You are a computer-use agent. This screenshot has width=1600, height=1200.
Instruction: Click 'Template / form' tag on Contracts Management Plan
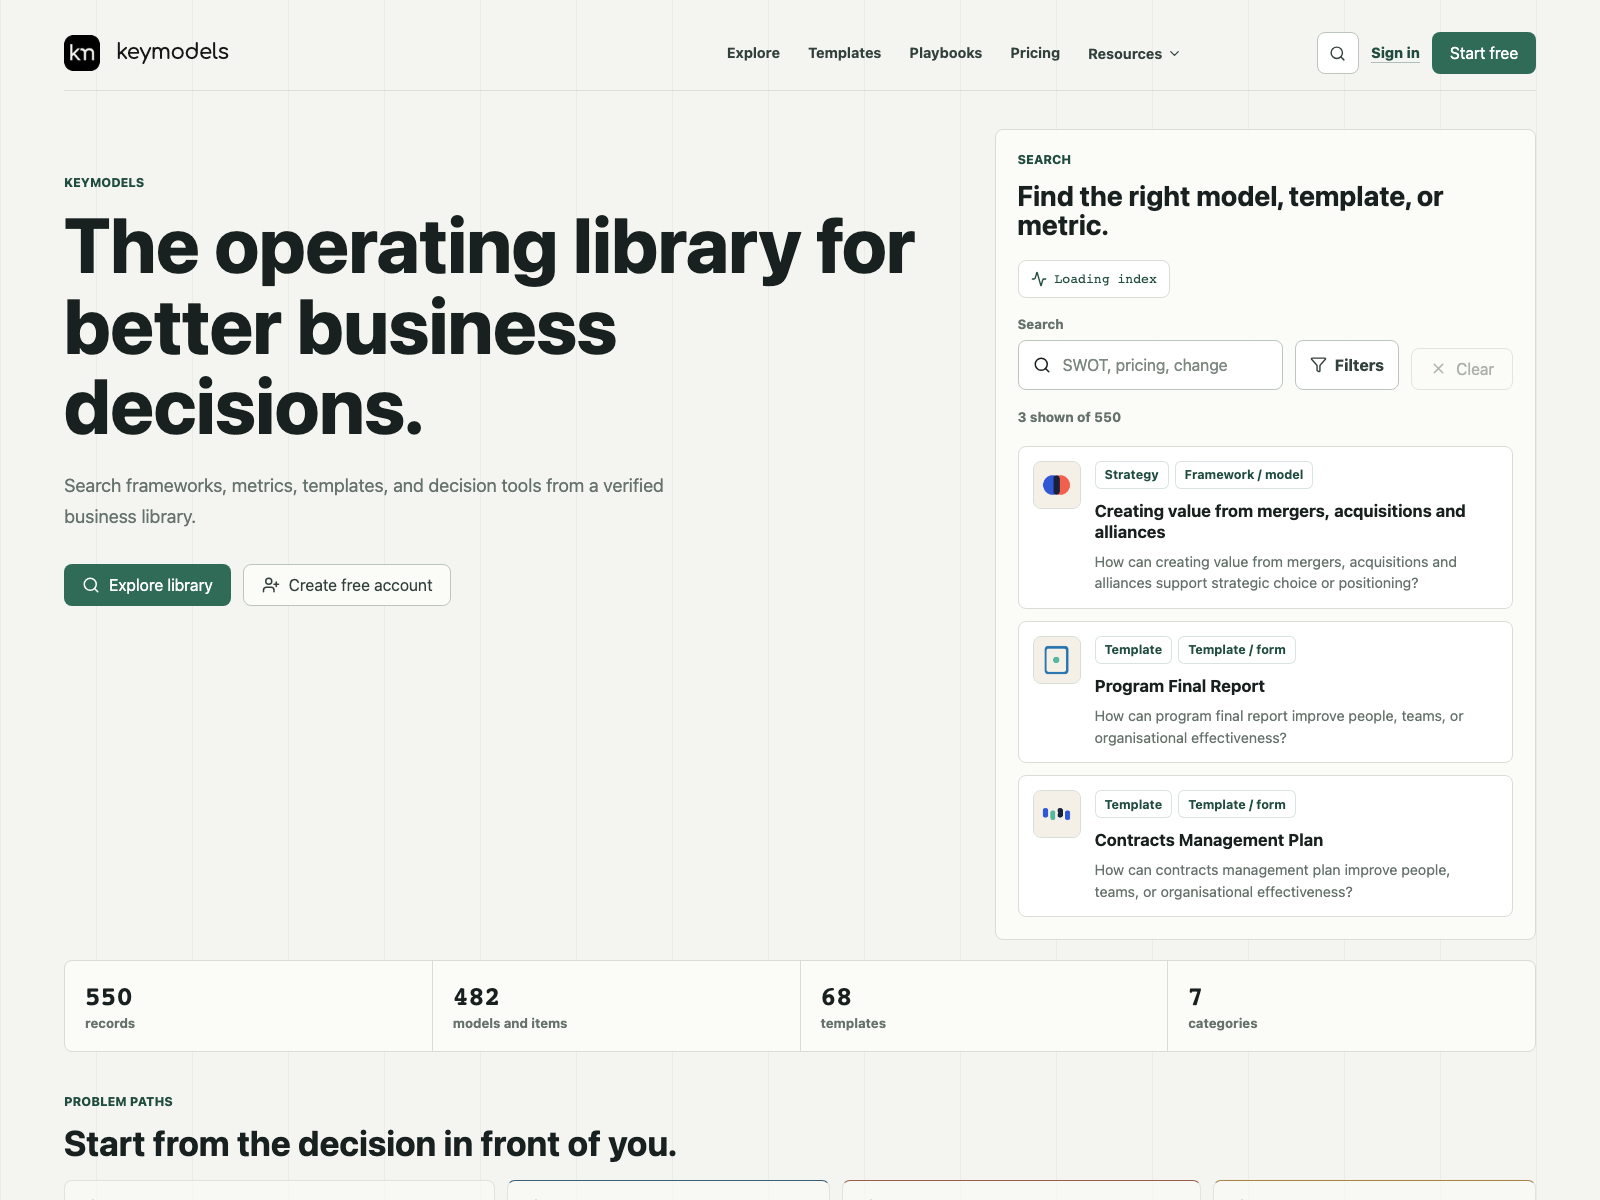pos(1237,804)
